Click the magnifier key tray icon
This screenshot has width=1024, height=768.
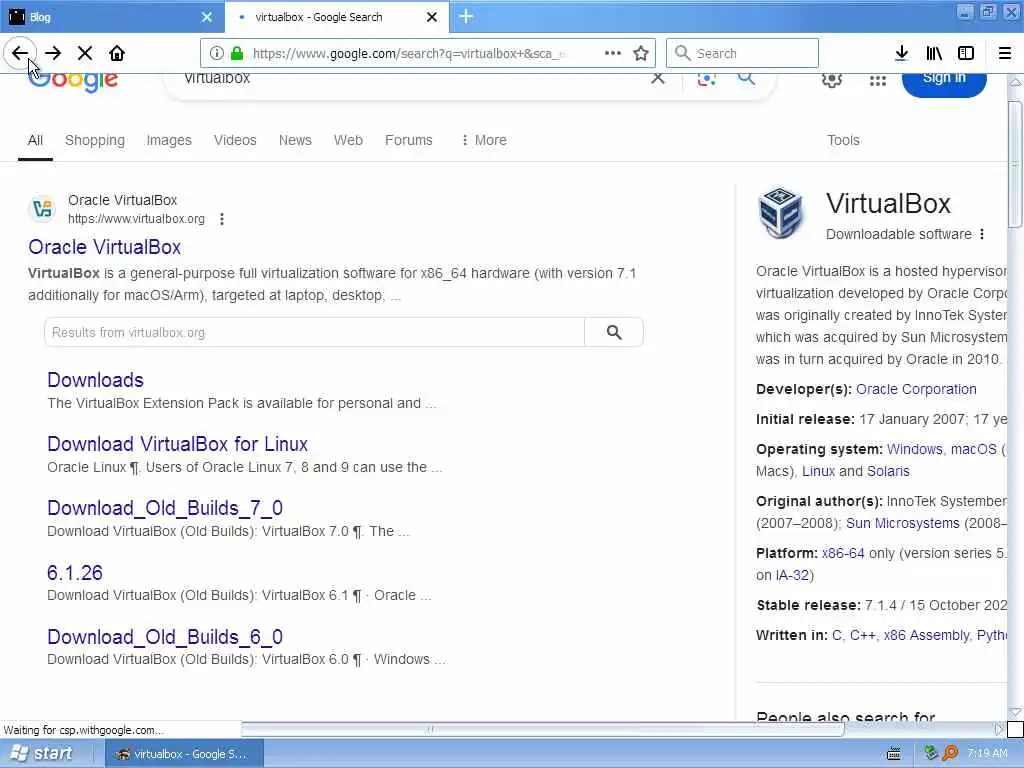pyautogui.click(x=950, y=754)
